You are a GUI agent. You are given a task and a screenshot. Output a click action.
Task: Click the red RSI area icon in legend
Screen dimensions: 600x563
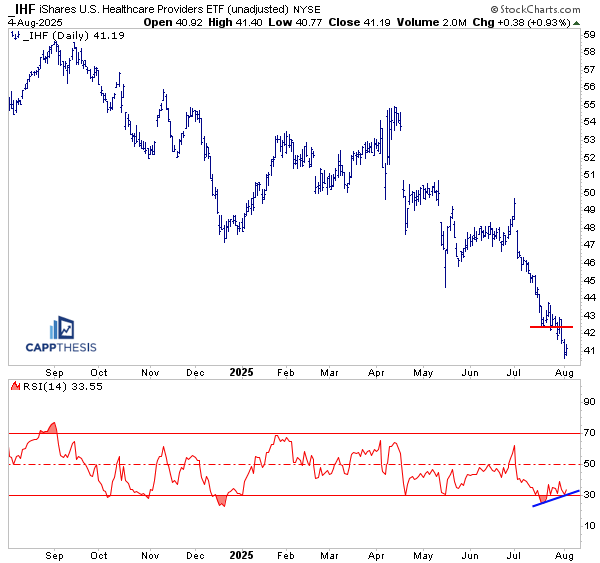(x=15, y=385)
